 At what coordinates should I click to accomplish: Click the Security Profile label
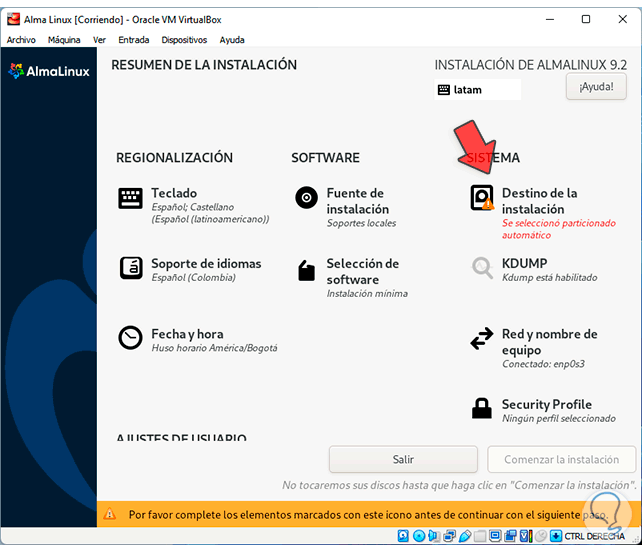(547, 404)
